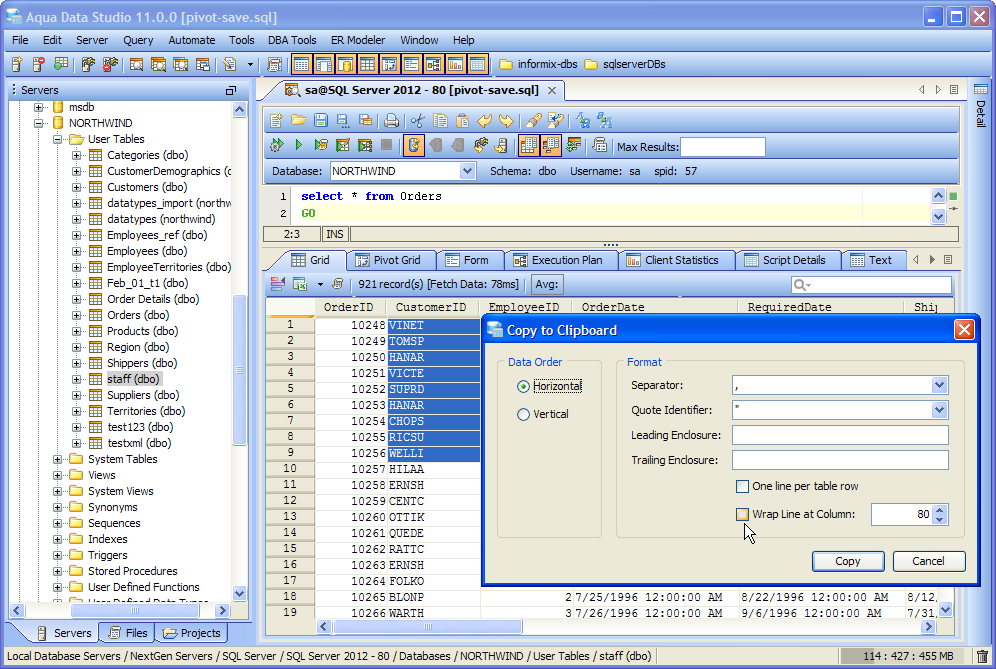Click the Paste clipboard icon
Image resolution: width=996 pixels, height=669 pixels.
(462, 121)
